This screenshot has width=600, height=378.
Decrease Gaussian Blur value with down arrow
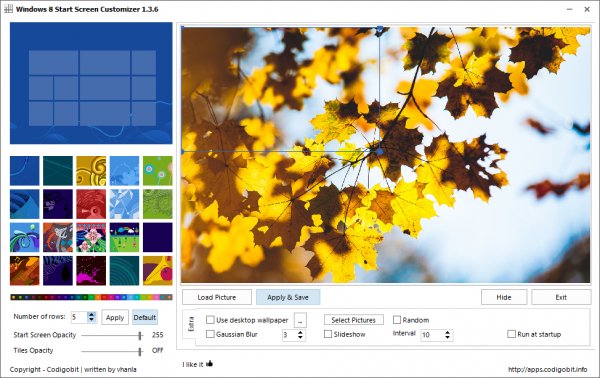click(x=300, y=337)
